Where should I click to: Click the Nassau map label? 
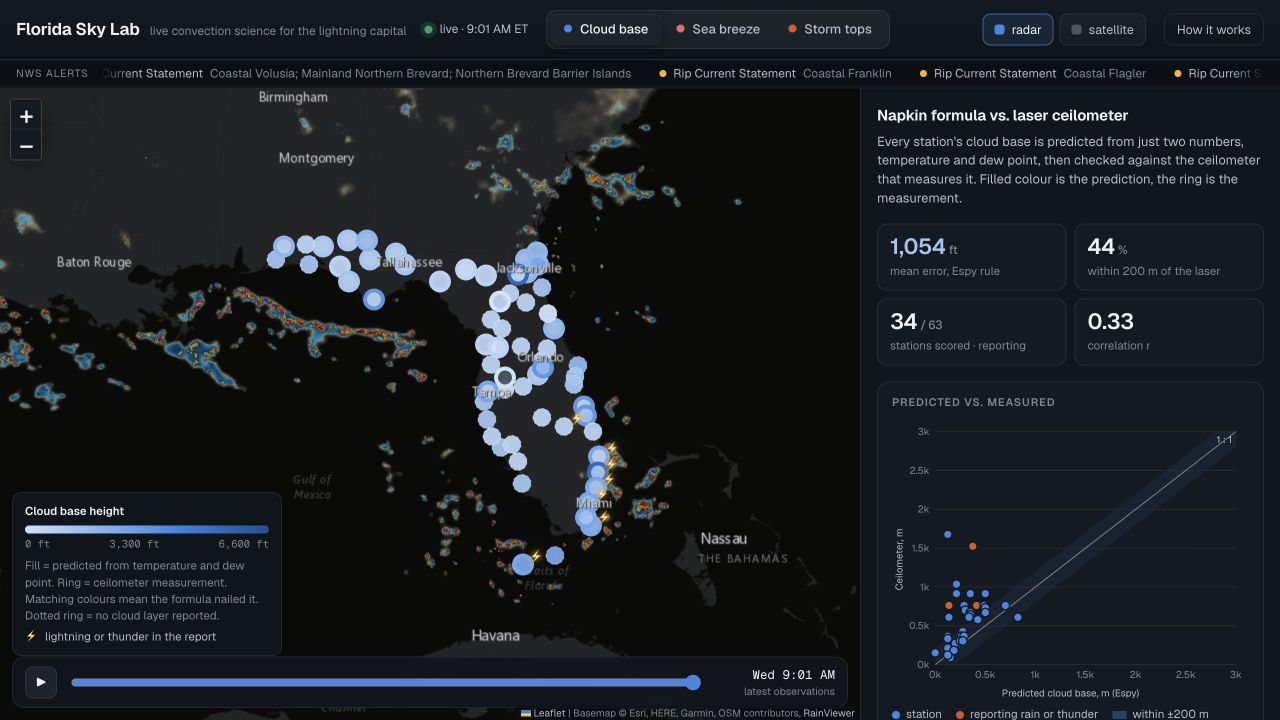pos(723,538)
